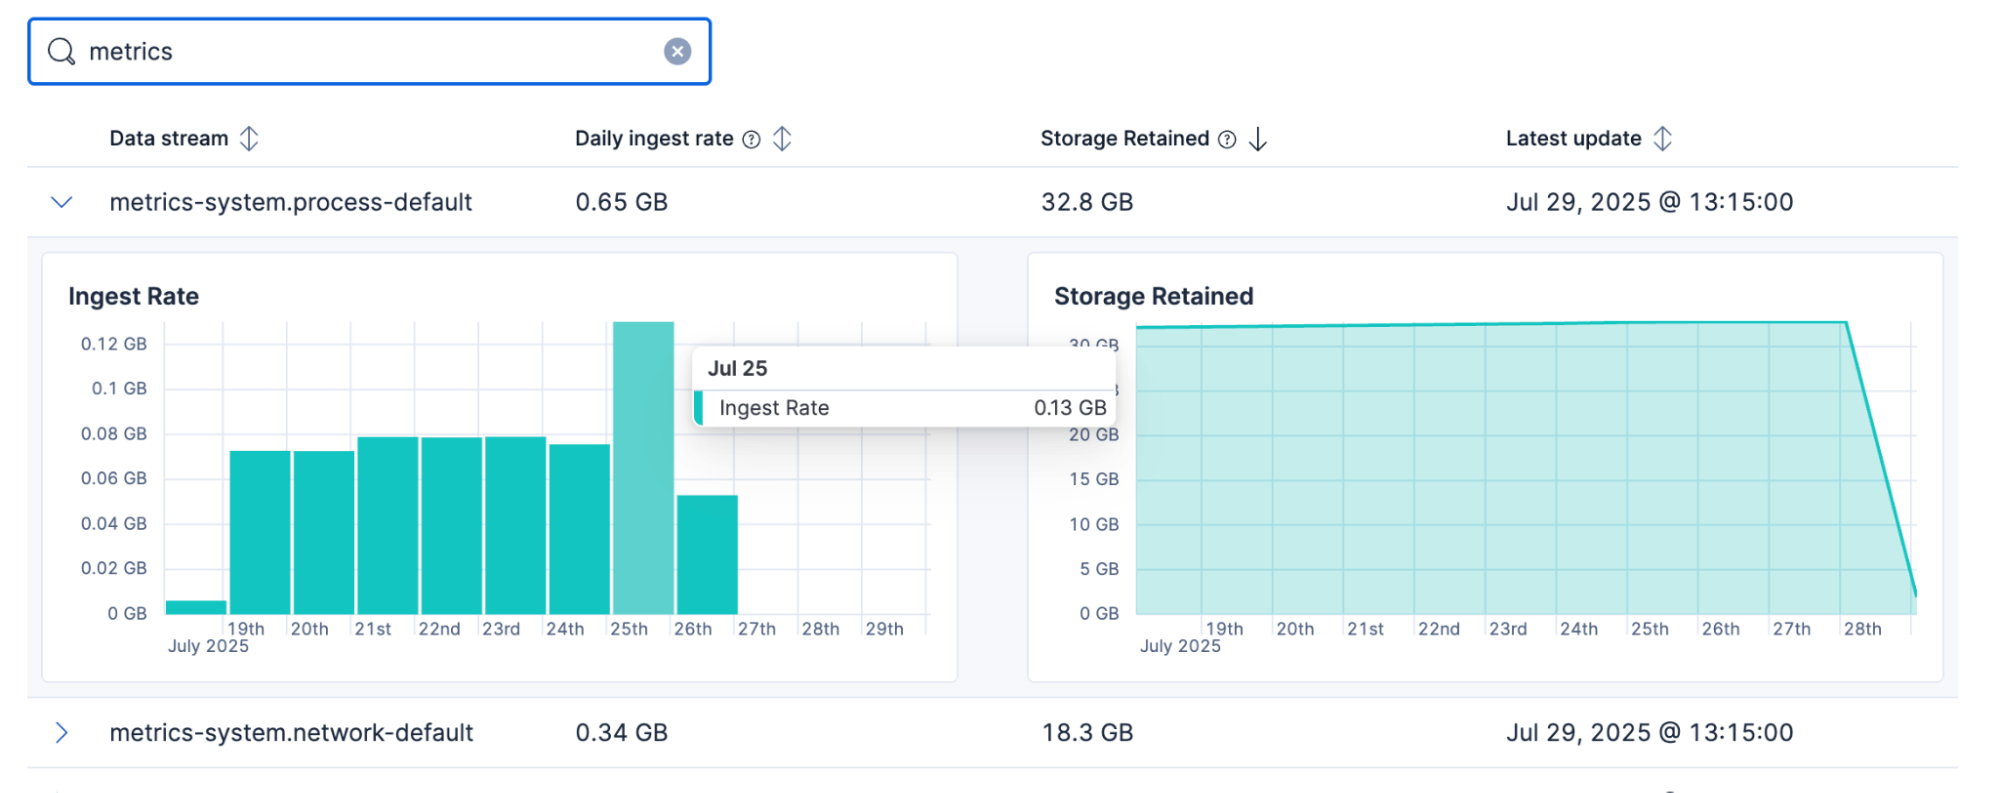Click the Latest update header label
This screenshot has width=1999, height=793.
click(1573, 138)
